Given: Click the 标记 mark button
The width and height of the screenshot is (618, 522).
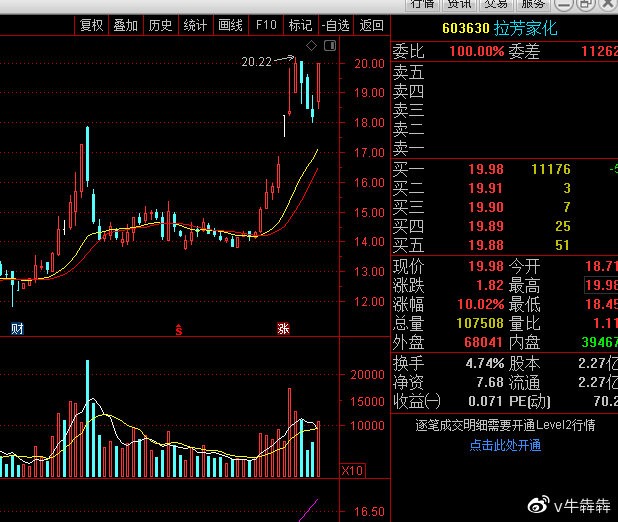Looking at the screenshot, I should 300,25.
